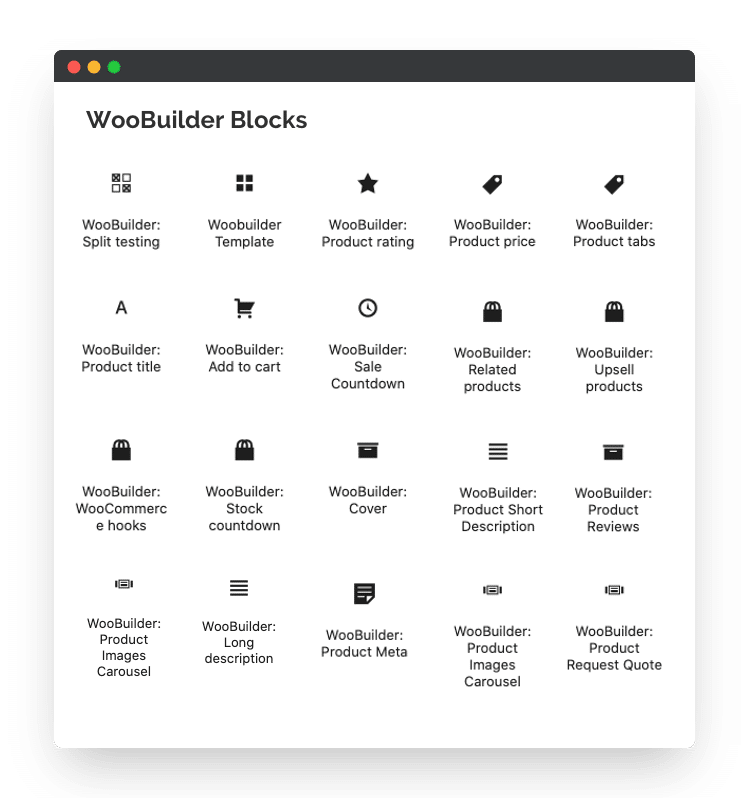Click the Cover archive box icon
The image size is (741, 798).
pyautogui.click(x=367, y=450)
